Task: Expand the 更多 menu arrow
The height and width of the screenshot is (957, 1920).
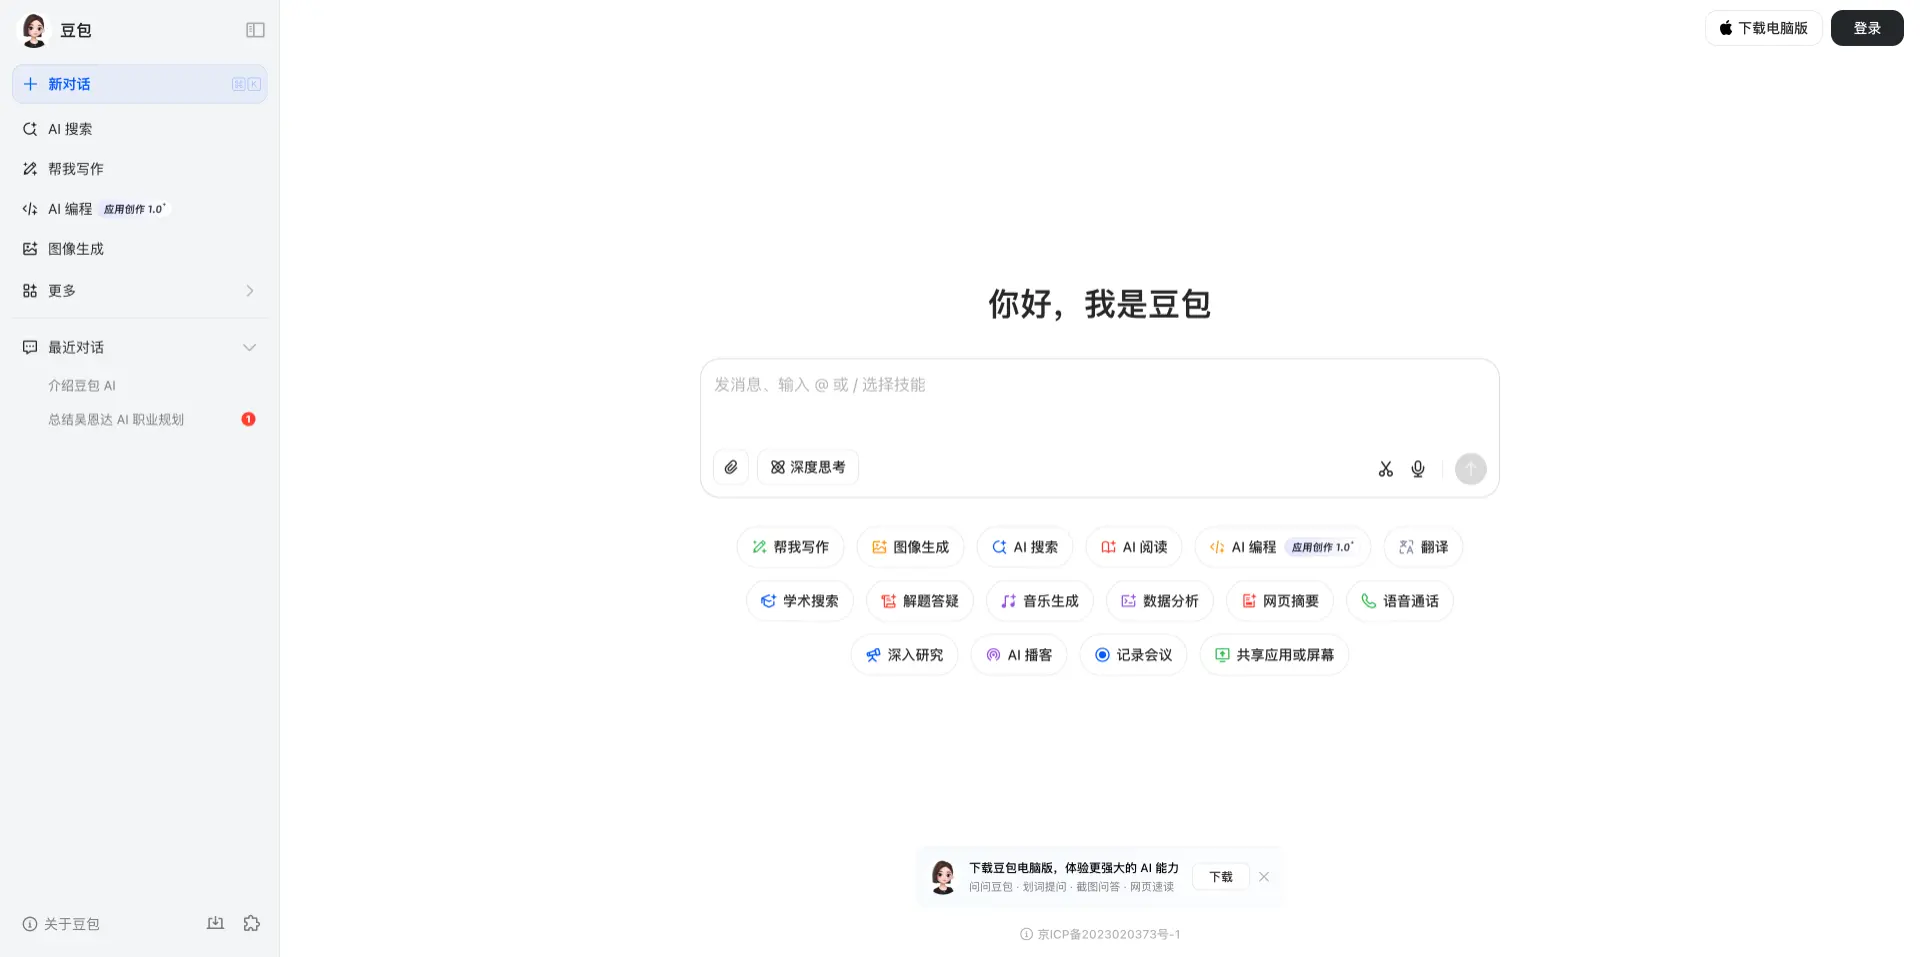Action: click(249, 291)
